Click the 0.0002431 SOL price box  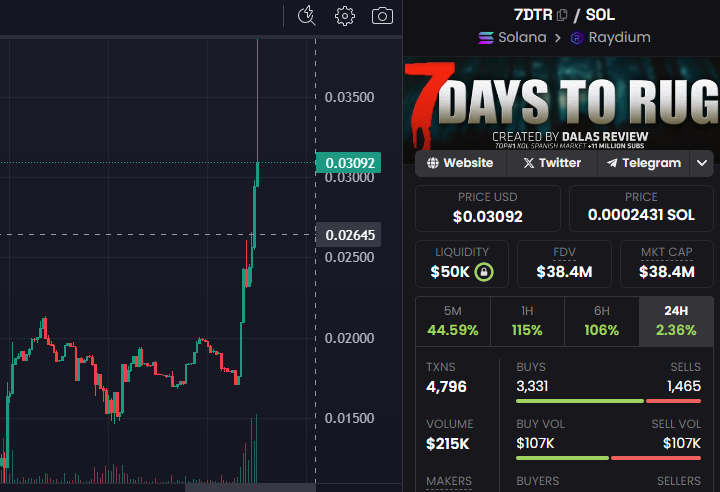(x=641, y=208)
